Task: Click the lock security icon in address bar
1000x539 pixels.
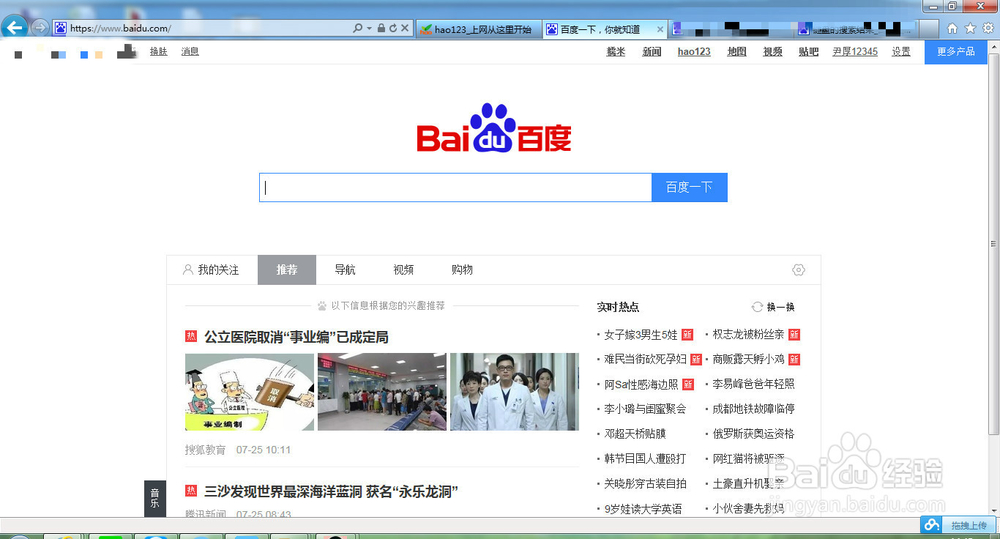Action: click(381, 28)
